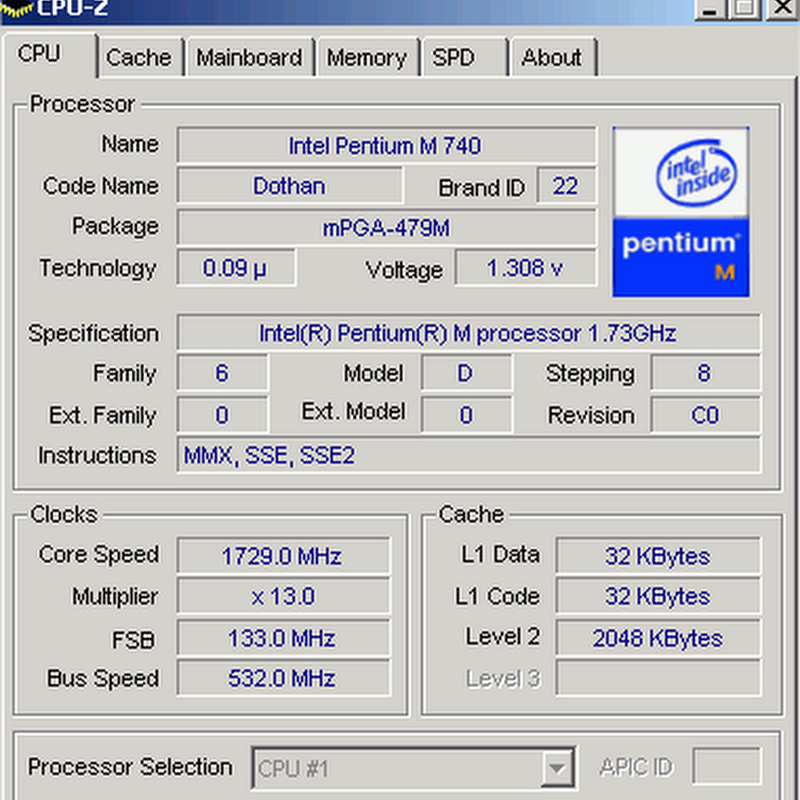Click the L1 Data 32 KBytes value
The image size is (800, 800).
658,555
